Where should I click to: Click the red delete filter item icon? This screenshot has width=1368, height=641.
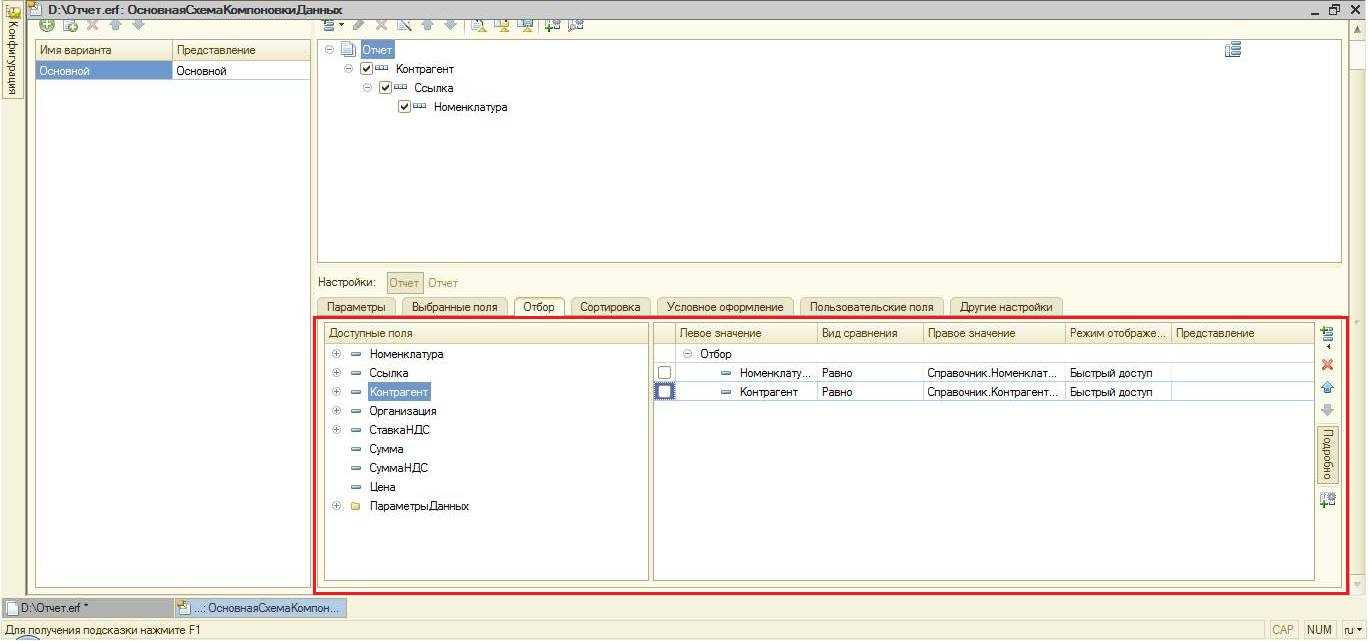click(x=1327, y=365)
